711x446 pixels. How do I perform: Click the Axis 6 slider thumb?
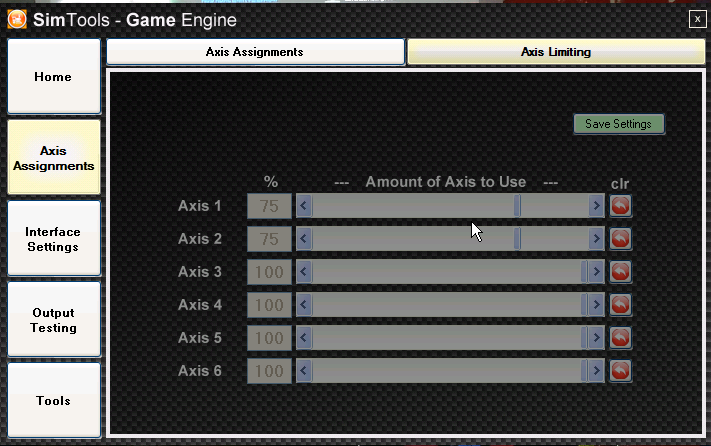pos(584,371)
